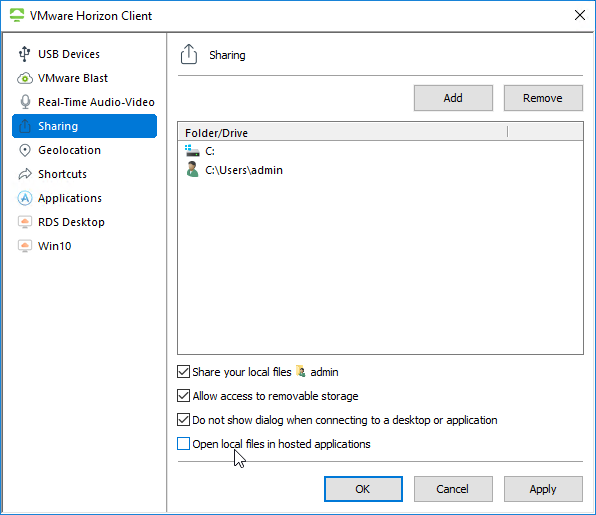596x515 pixels.
Task: Enable Open local files in hosted applications
Action: coord(184,444)
